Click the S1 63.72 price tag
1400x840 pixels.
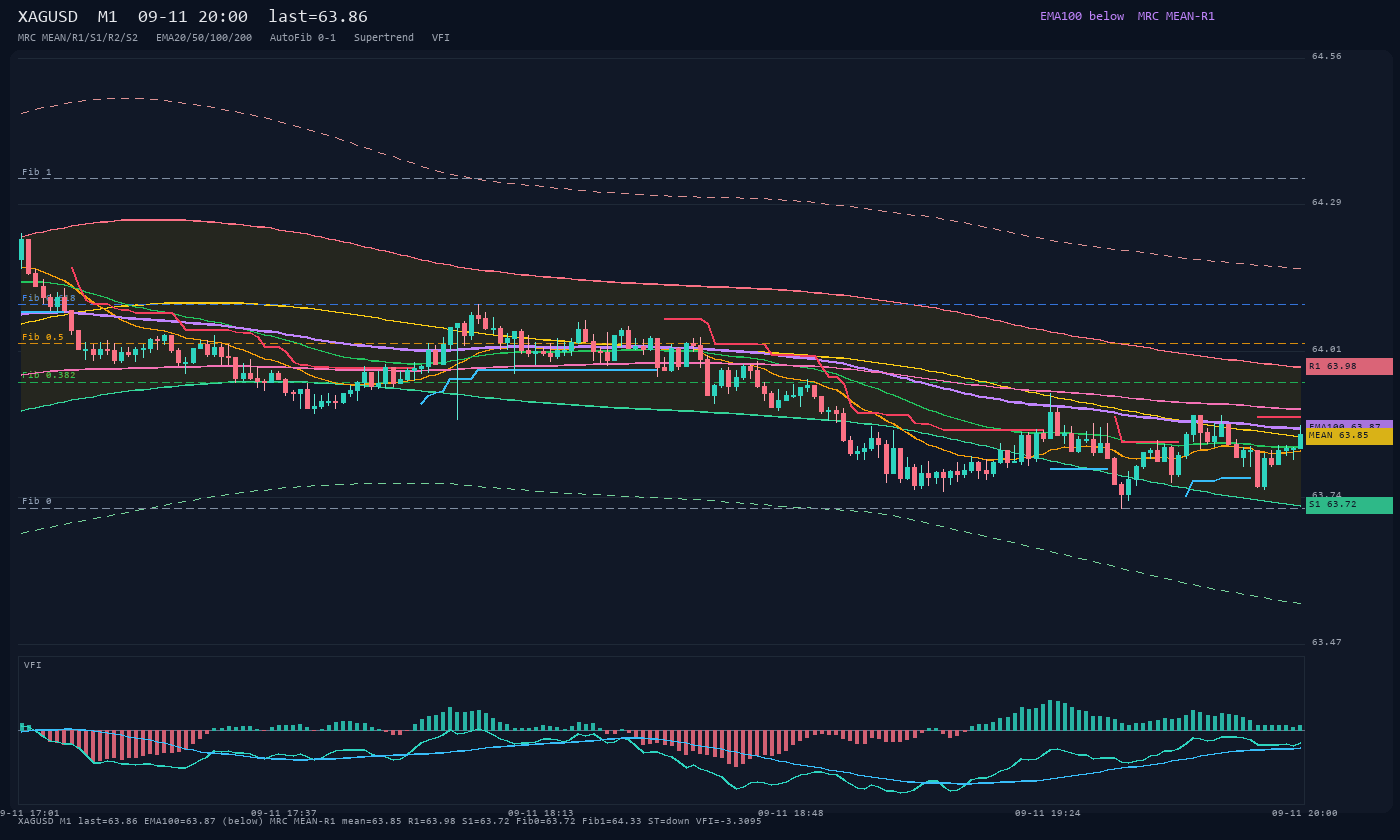tap(1349, 505)
